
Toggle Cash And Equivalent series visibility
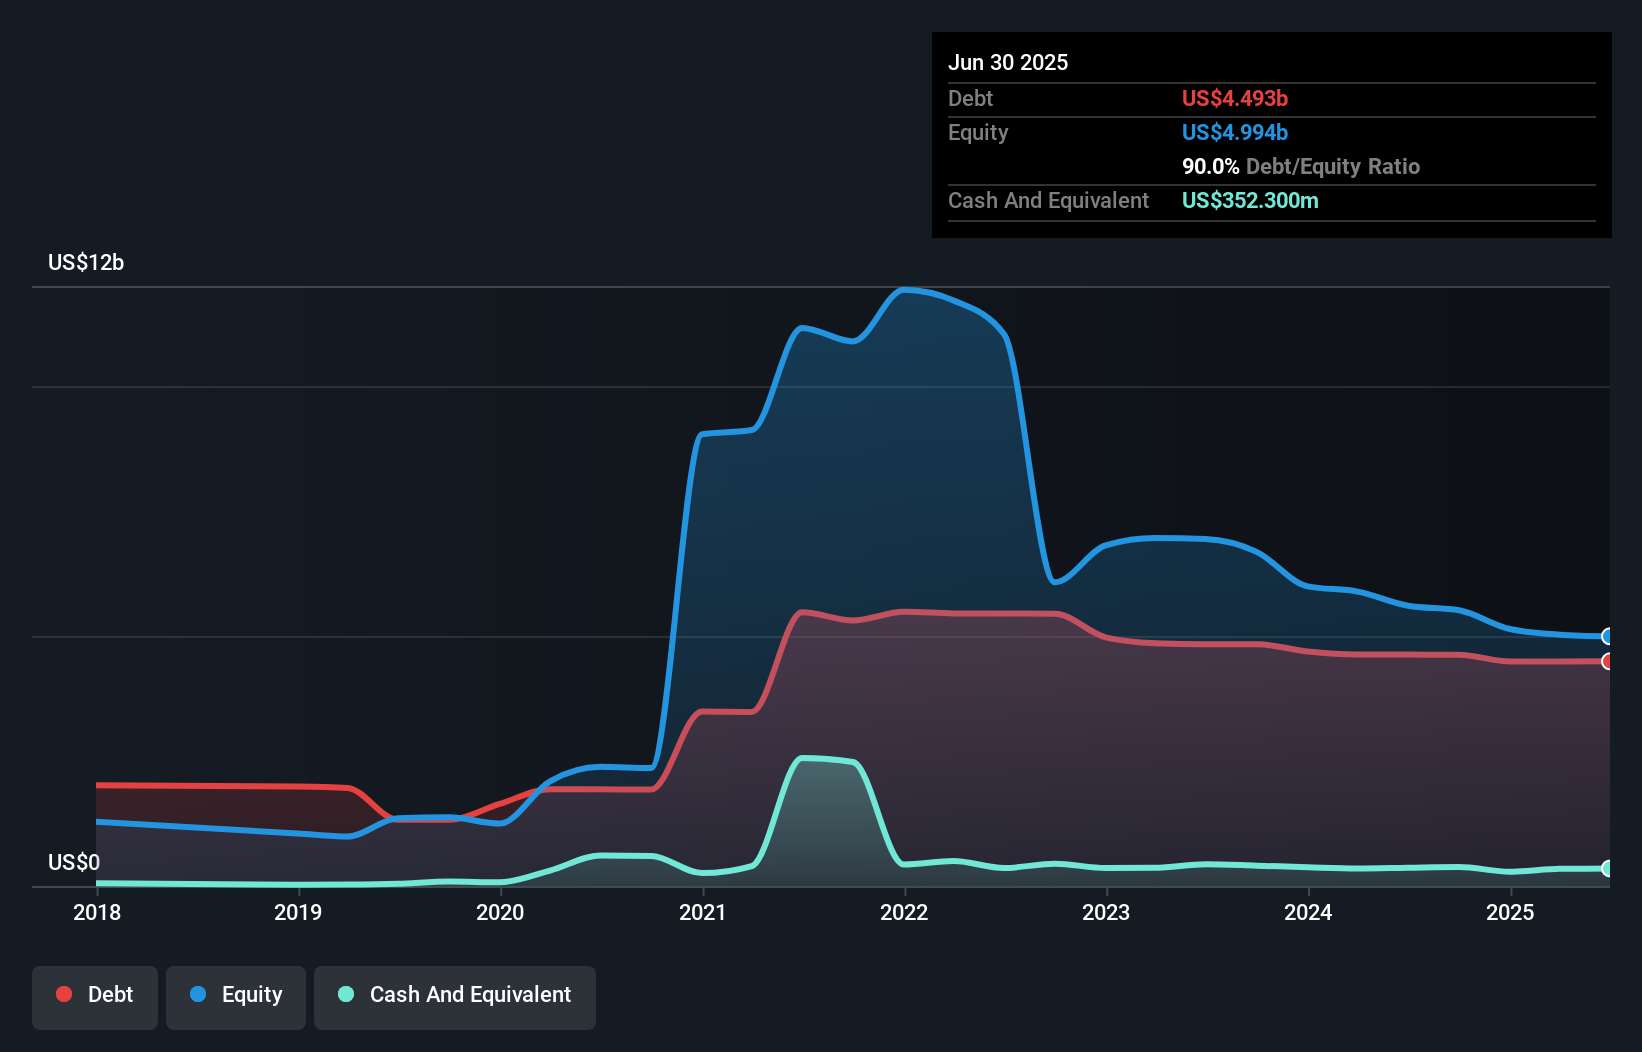[x=455, y=995]
